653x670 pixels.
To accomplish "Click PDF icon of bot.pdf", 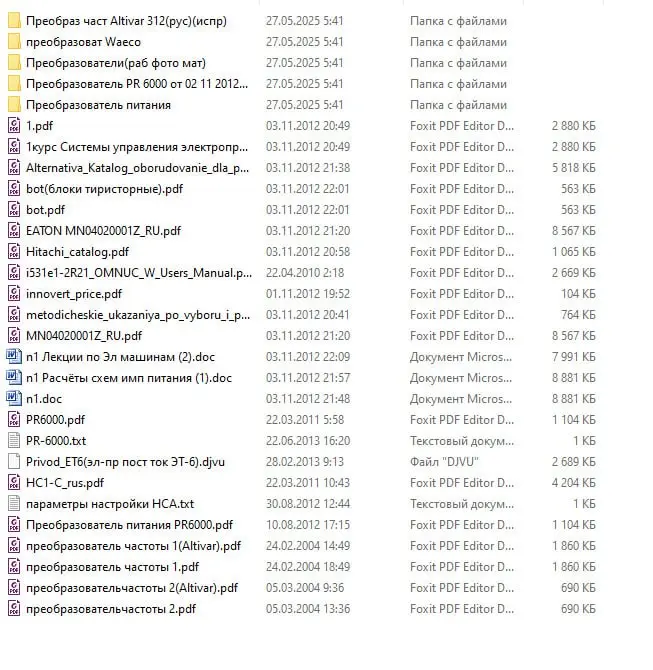I will tap(14, 209).
